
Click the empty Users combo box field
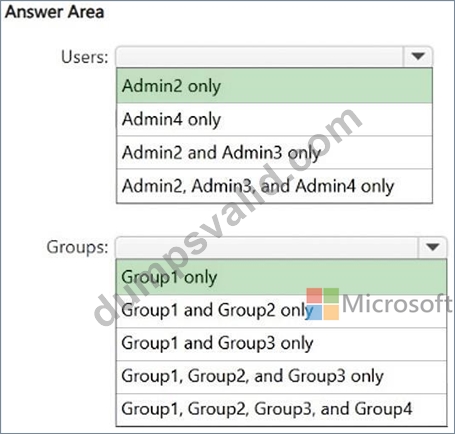pyautogui.click(x=259, y=56)
